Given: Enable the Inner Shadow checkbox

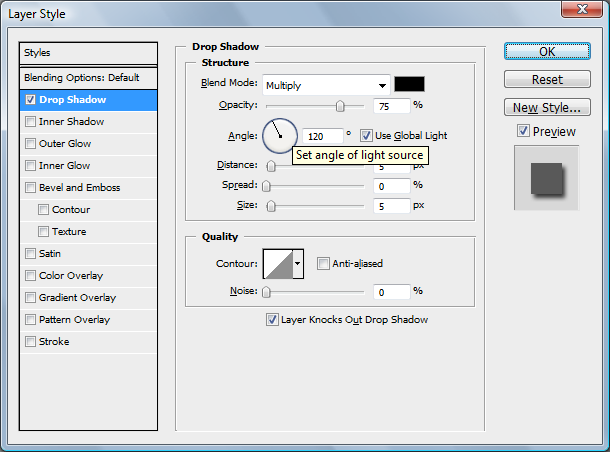Looking at the screenshot, I should [30, 121].
